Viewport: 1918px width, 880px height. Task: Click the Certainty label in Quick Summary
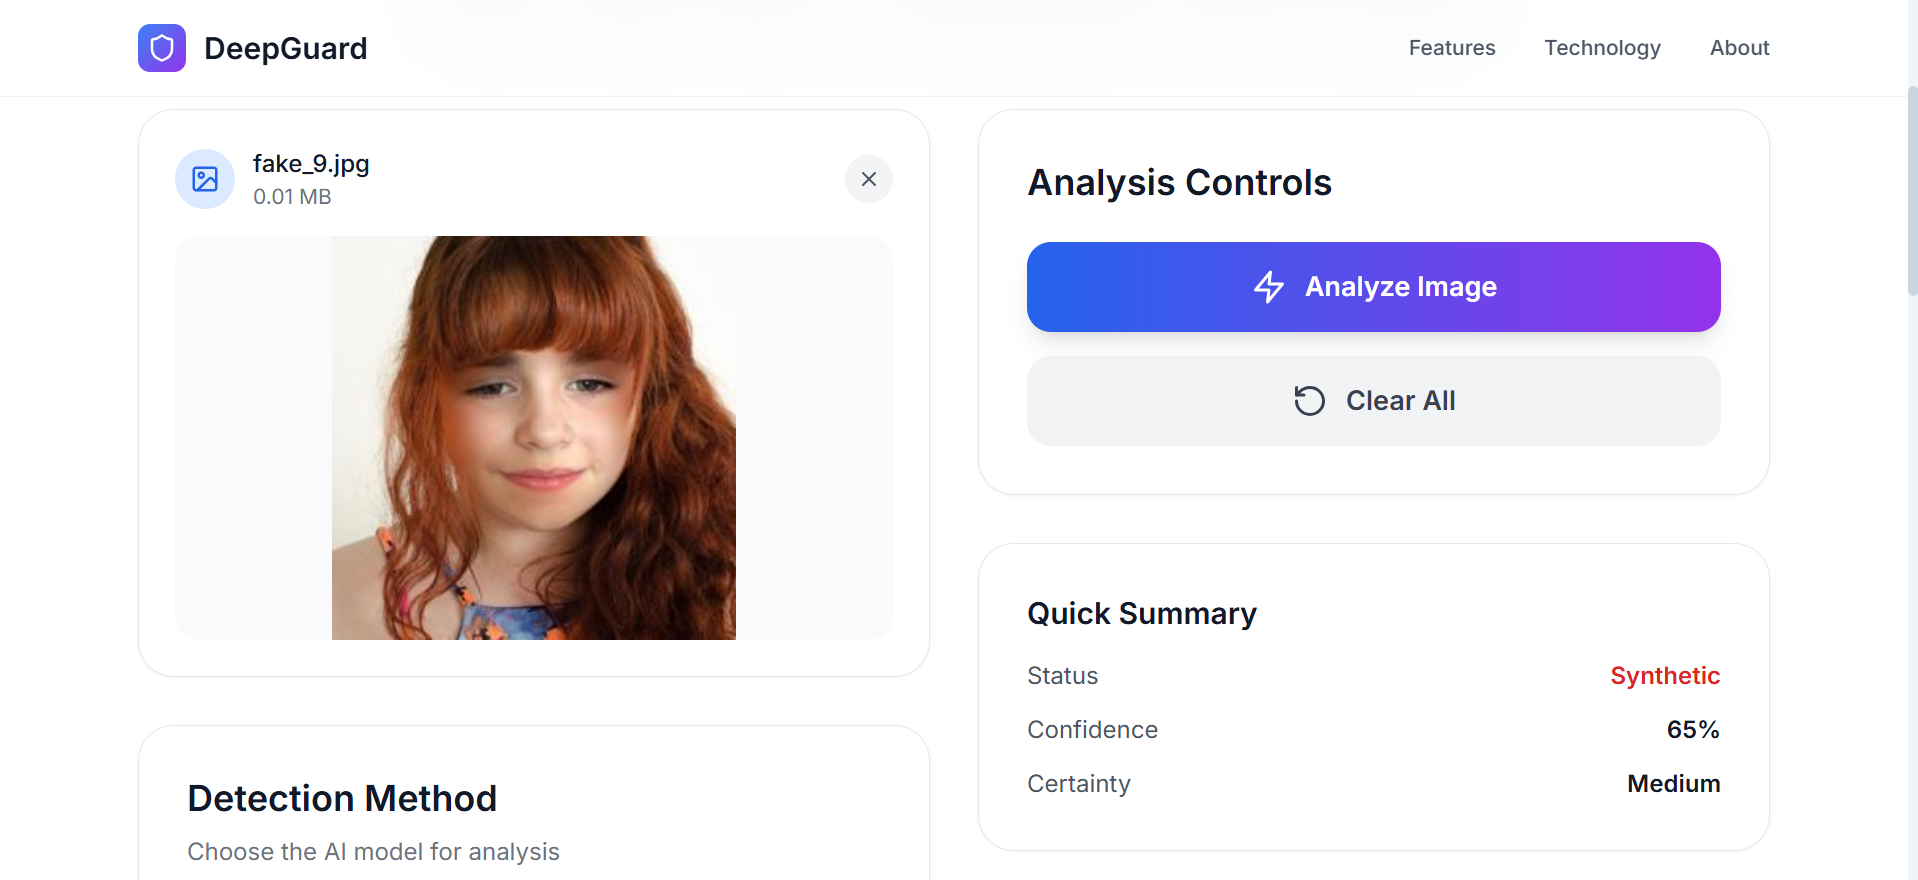[1079, 784]
